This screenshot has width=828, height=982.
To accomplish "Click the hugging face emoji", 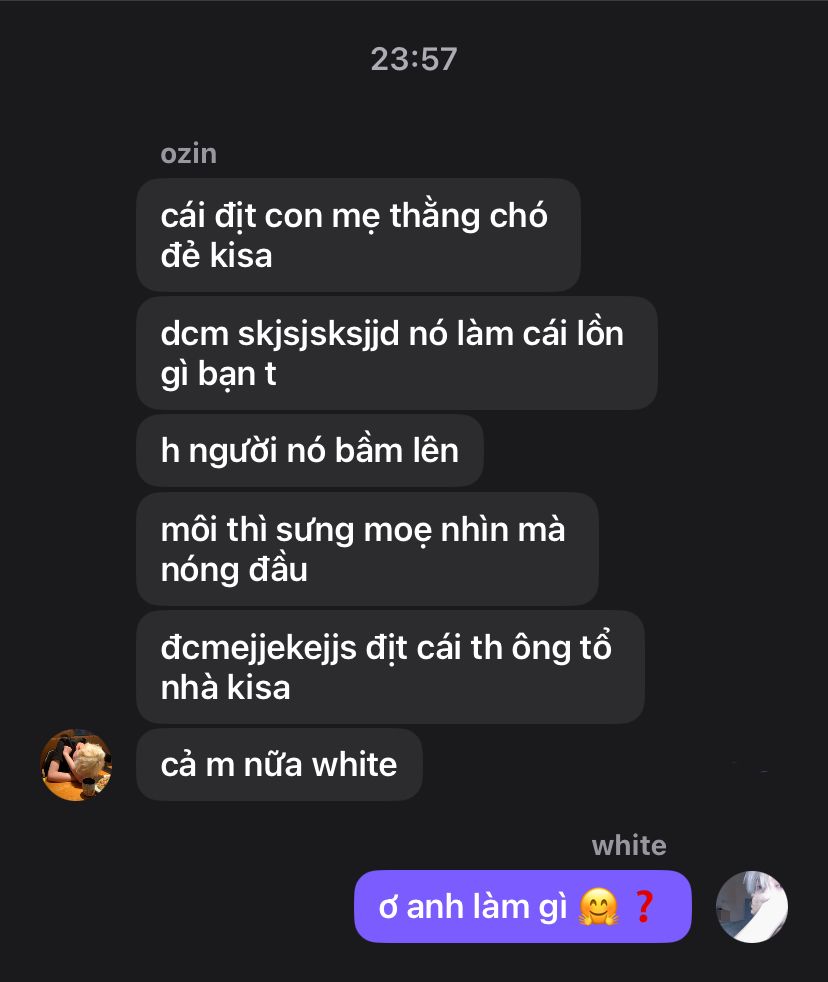I will [x=598, y=907].
